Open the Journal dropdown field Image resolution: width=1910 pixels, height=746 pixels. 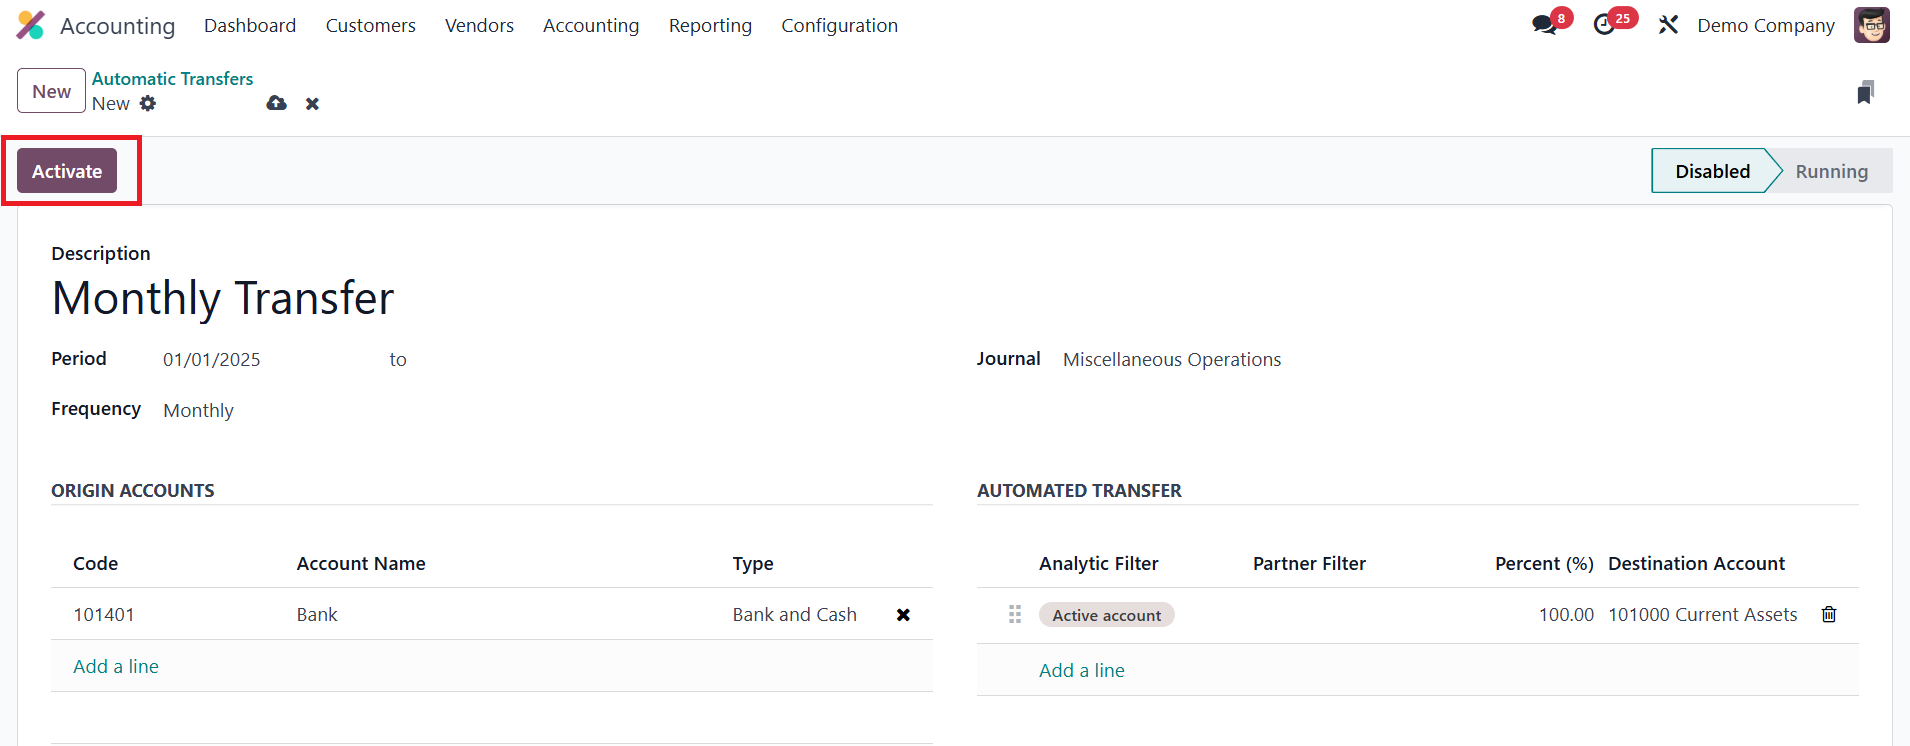[1171, 360]
